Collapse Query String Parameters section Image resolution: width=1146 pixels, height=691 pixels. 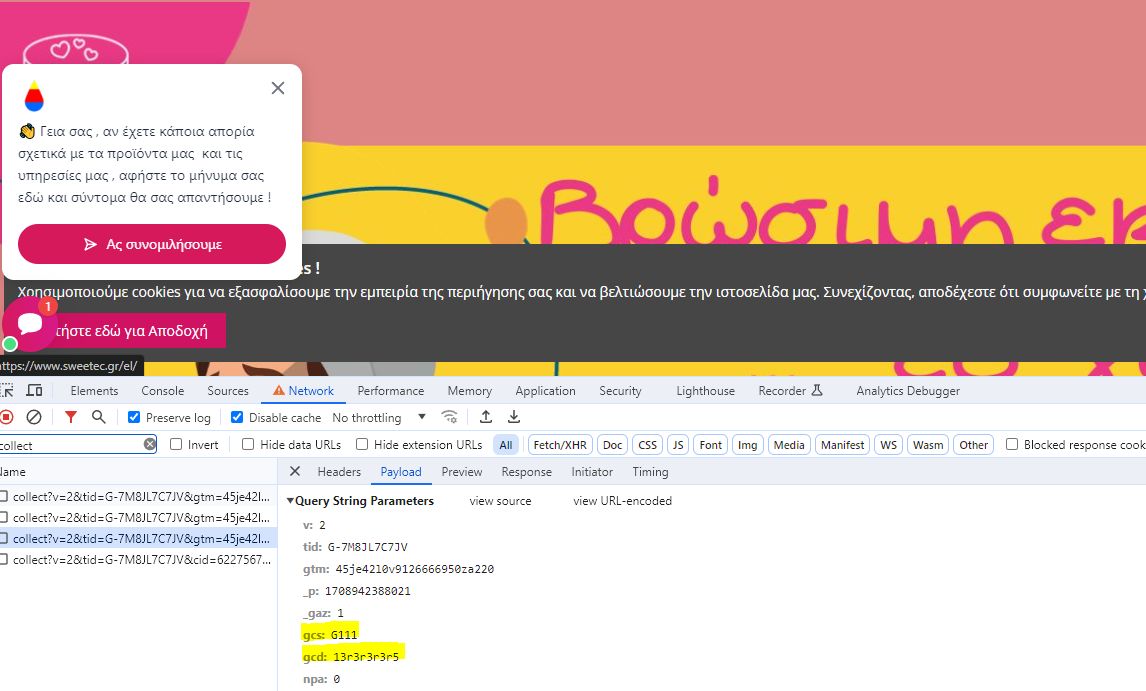click(x=290, y=501)
